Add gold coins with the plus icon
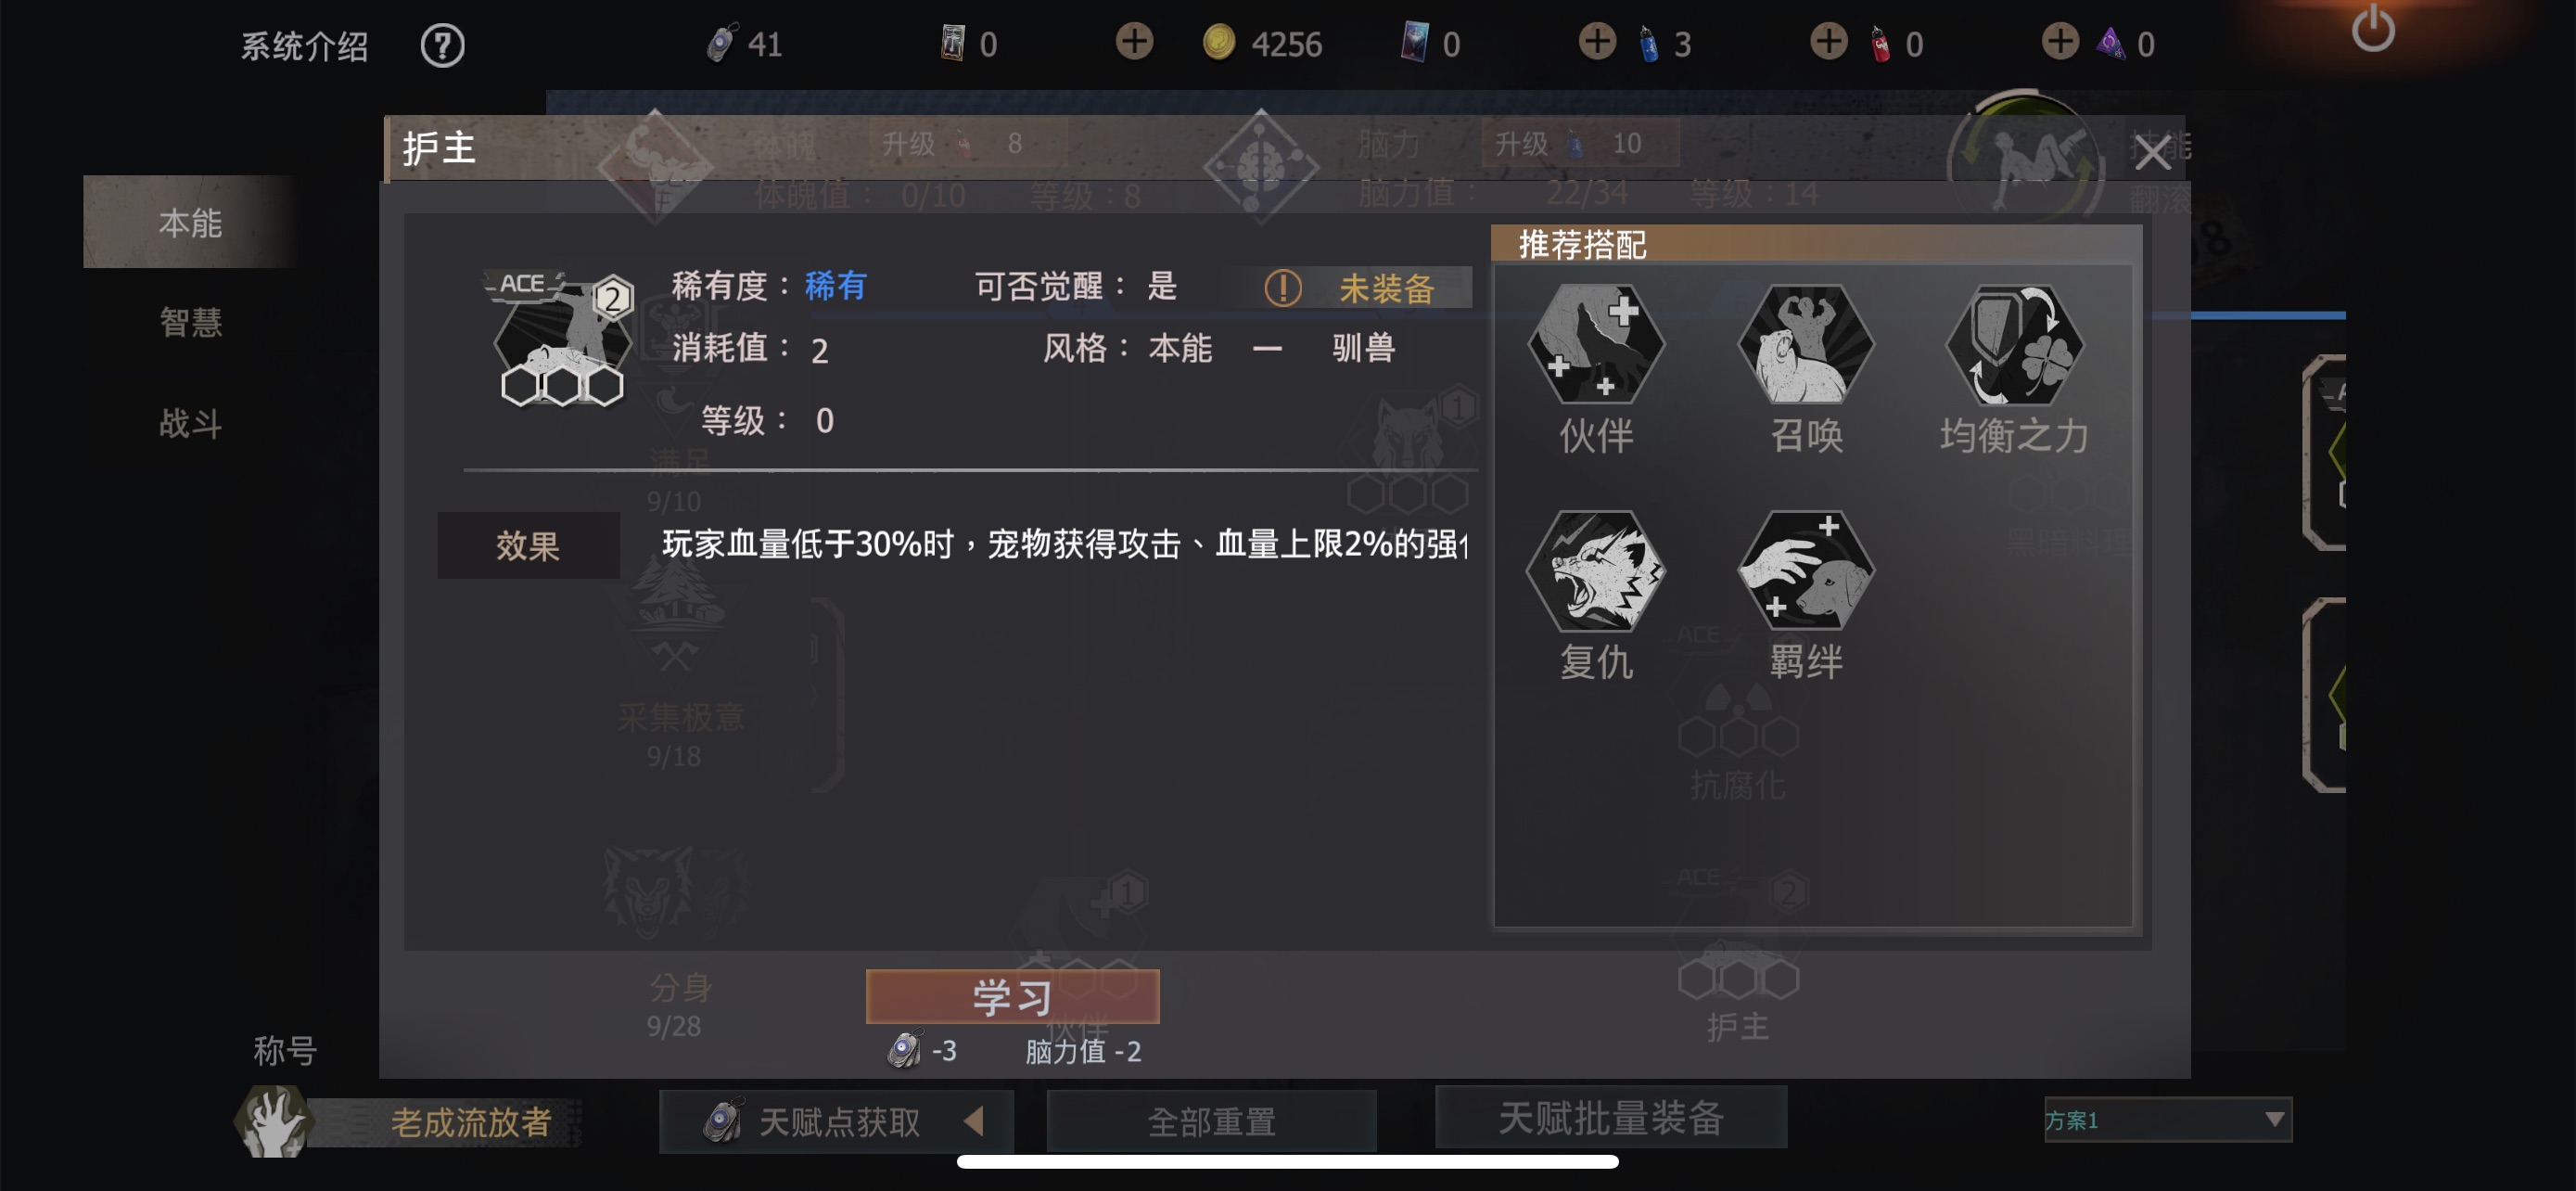 click(1134, 42)
